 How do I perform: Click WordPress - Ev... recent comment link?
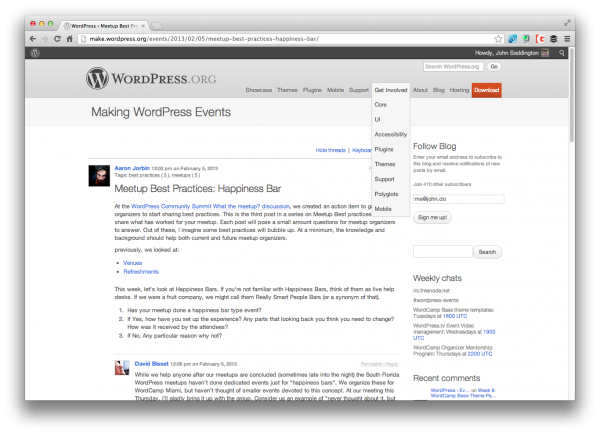coord(448,390)
